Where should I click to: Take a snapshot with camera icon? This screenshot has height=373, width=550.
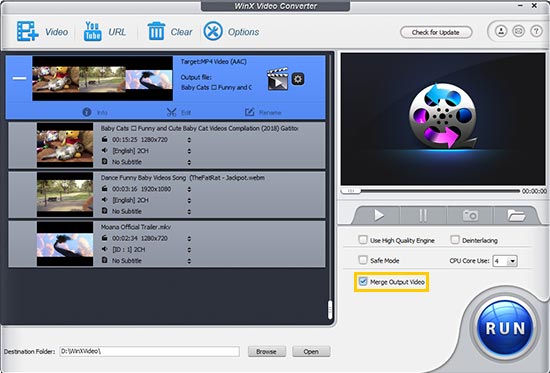click(x=470, y=215)
